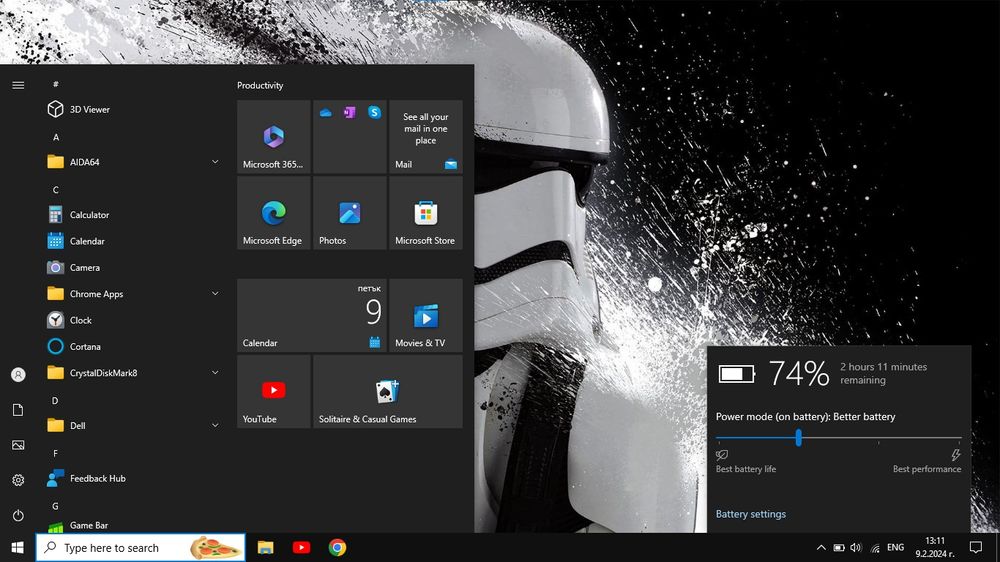Open Pictures from Start sidebar
This screenshot has width=1000, height=562.
coord(18,445)
